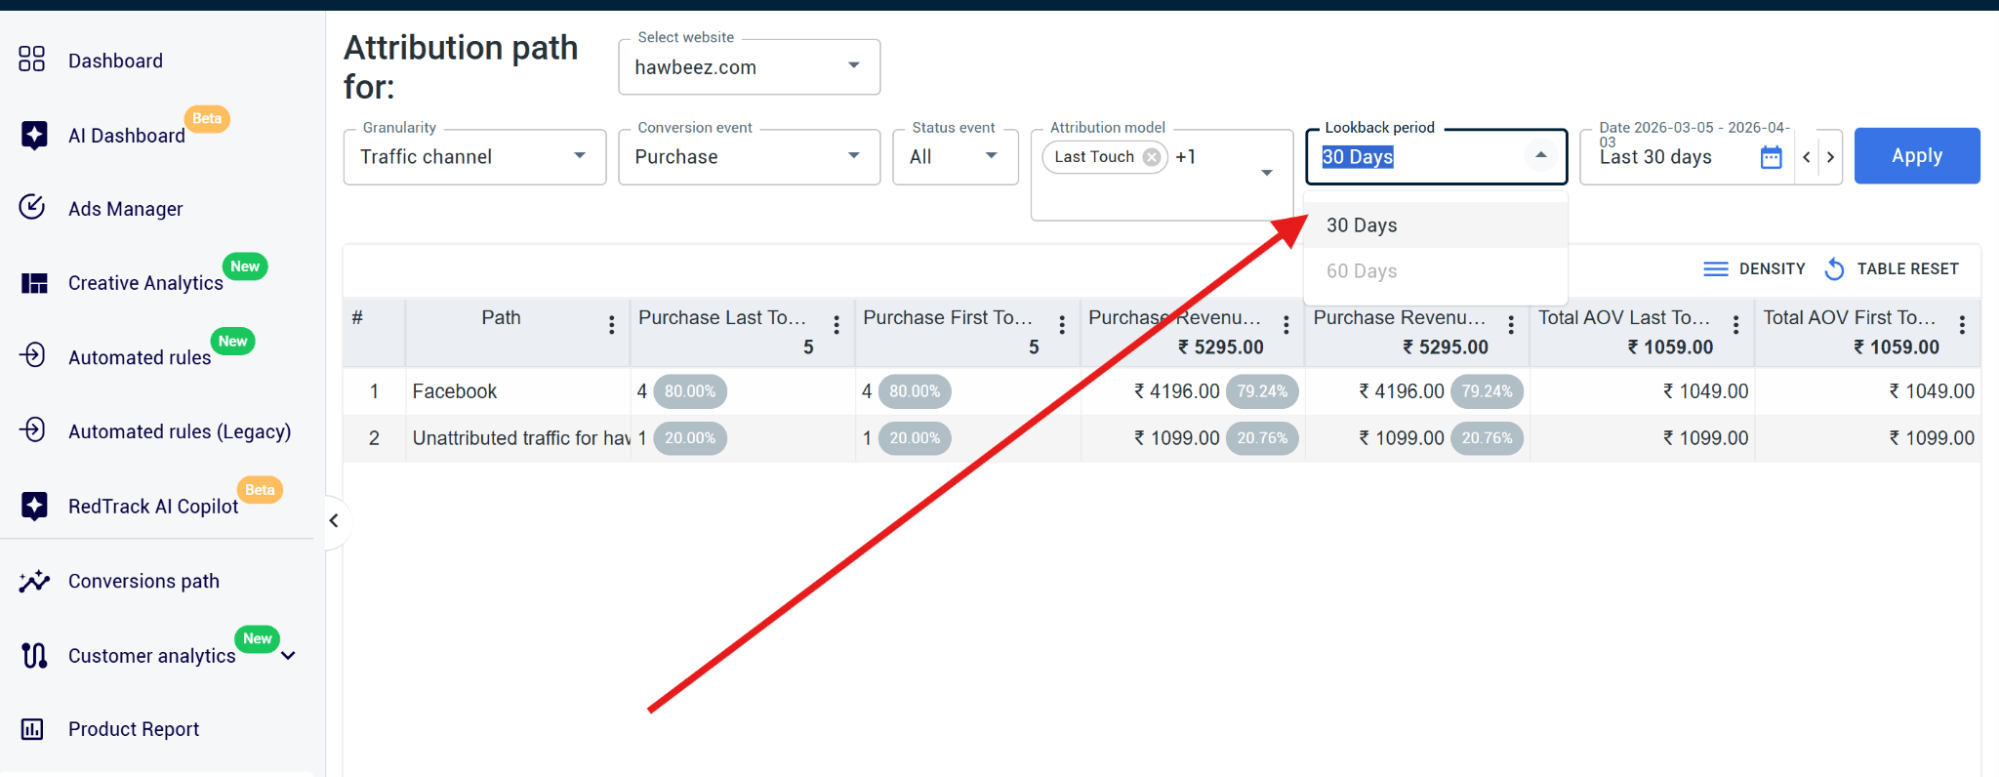This screenshot has width=1999, height=777.
Task: Click the Ads Manager circular icon
Action: click(32, 207)
